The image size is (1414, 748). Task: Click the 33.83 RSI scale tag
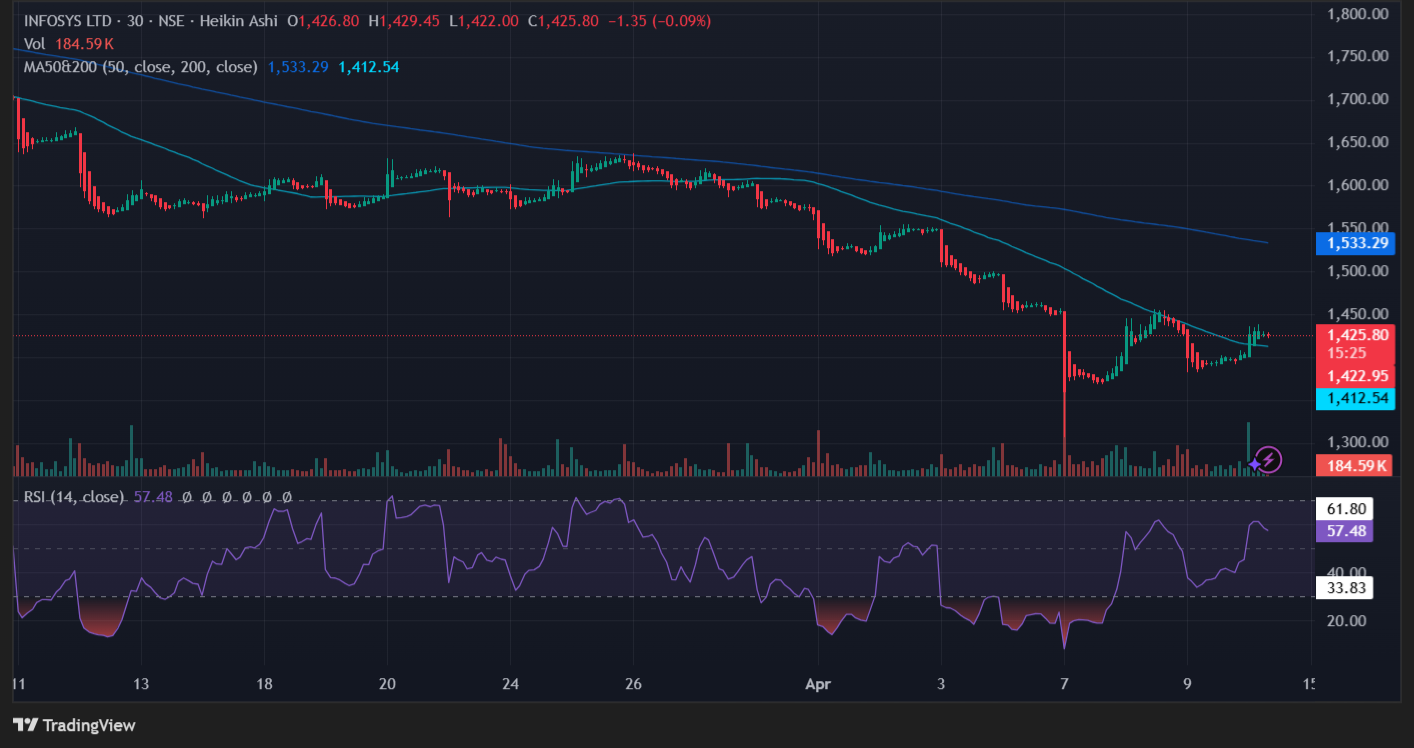pyautogui.click(x=1344, y=587)
